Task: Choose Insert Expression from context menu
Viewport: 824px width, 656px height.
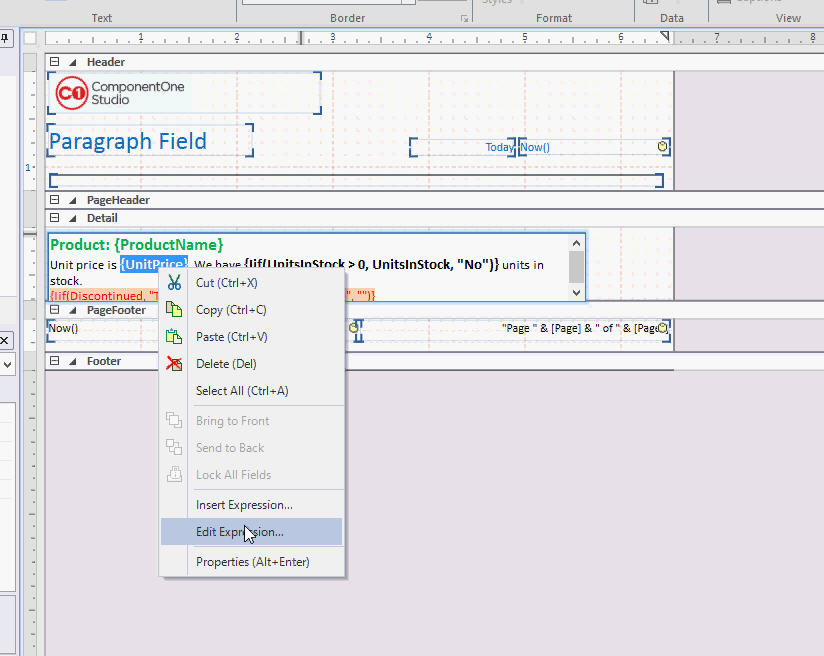Action: click(x=244, y=505)
